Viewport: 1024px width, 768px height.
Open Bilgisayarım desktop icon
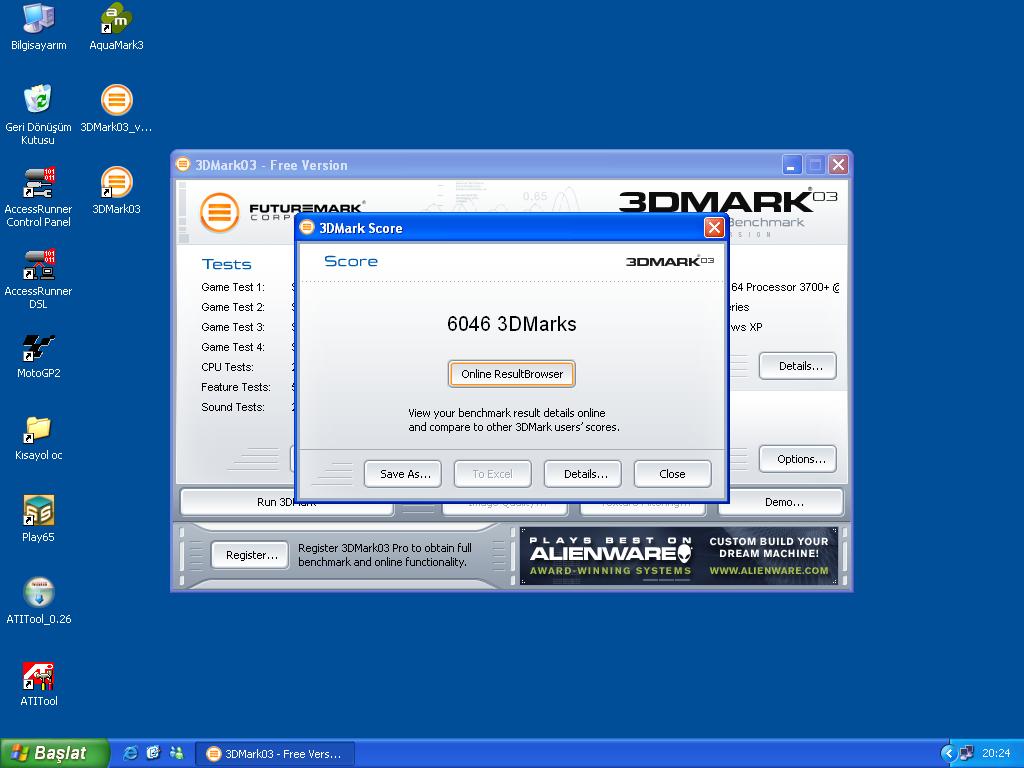(x=39, y=27)
